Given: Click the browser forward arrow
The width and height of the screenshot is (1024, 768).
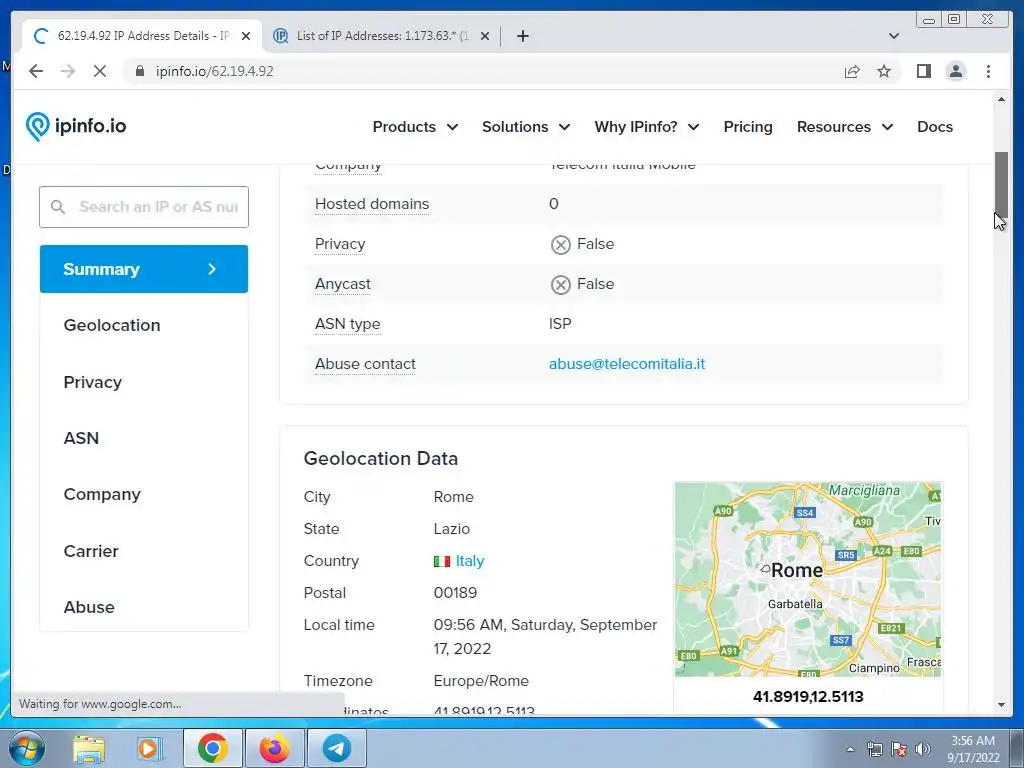Looking at the screenshot, I should pyautogui.click(x=68, y=71).
